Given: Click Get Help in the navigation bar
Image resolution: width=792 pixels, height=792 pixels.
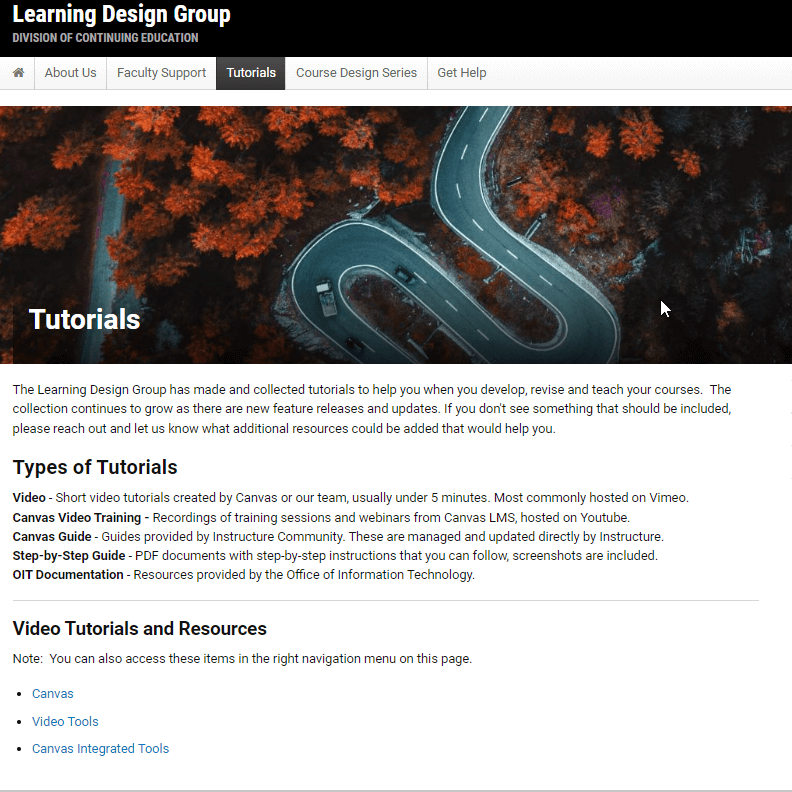Looking at the screenshot, I should tap(462, 73).
